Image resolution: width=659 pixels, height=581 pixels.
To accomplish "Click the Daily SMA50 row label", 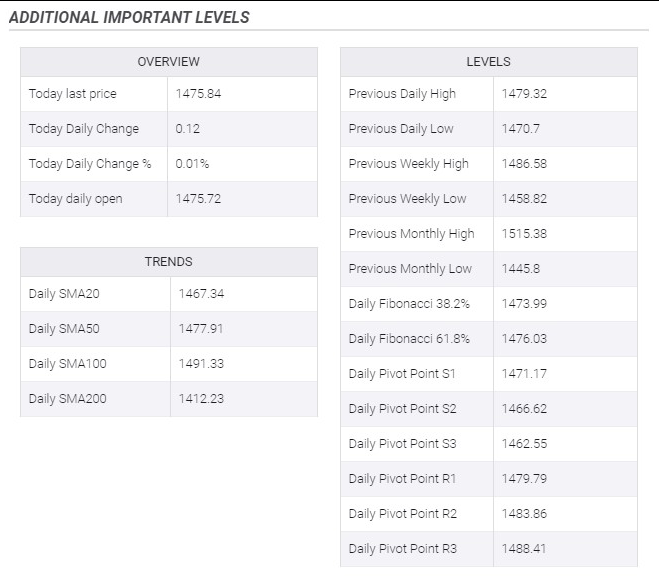I will click(x=64, y=328).
